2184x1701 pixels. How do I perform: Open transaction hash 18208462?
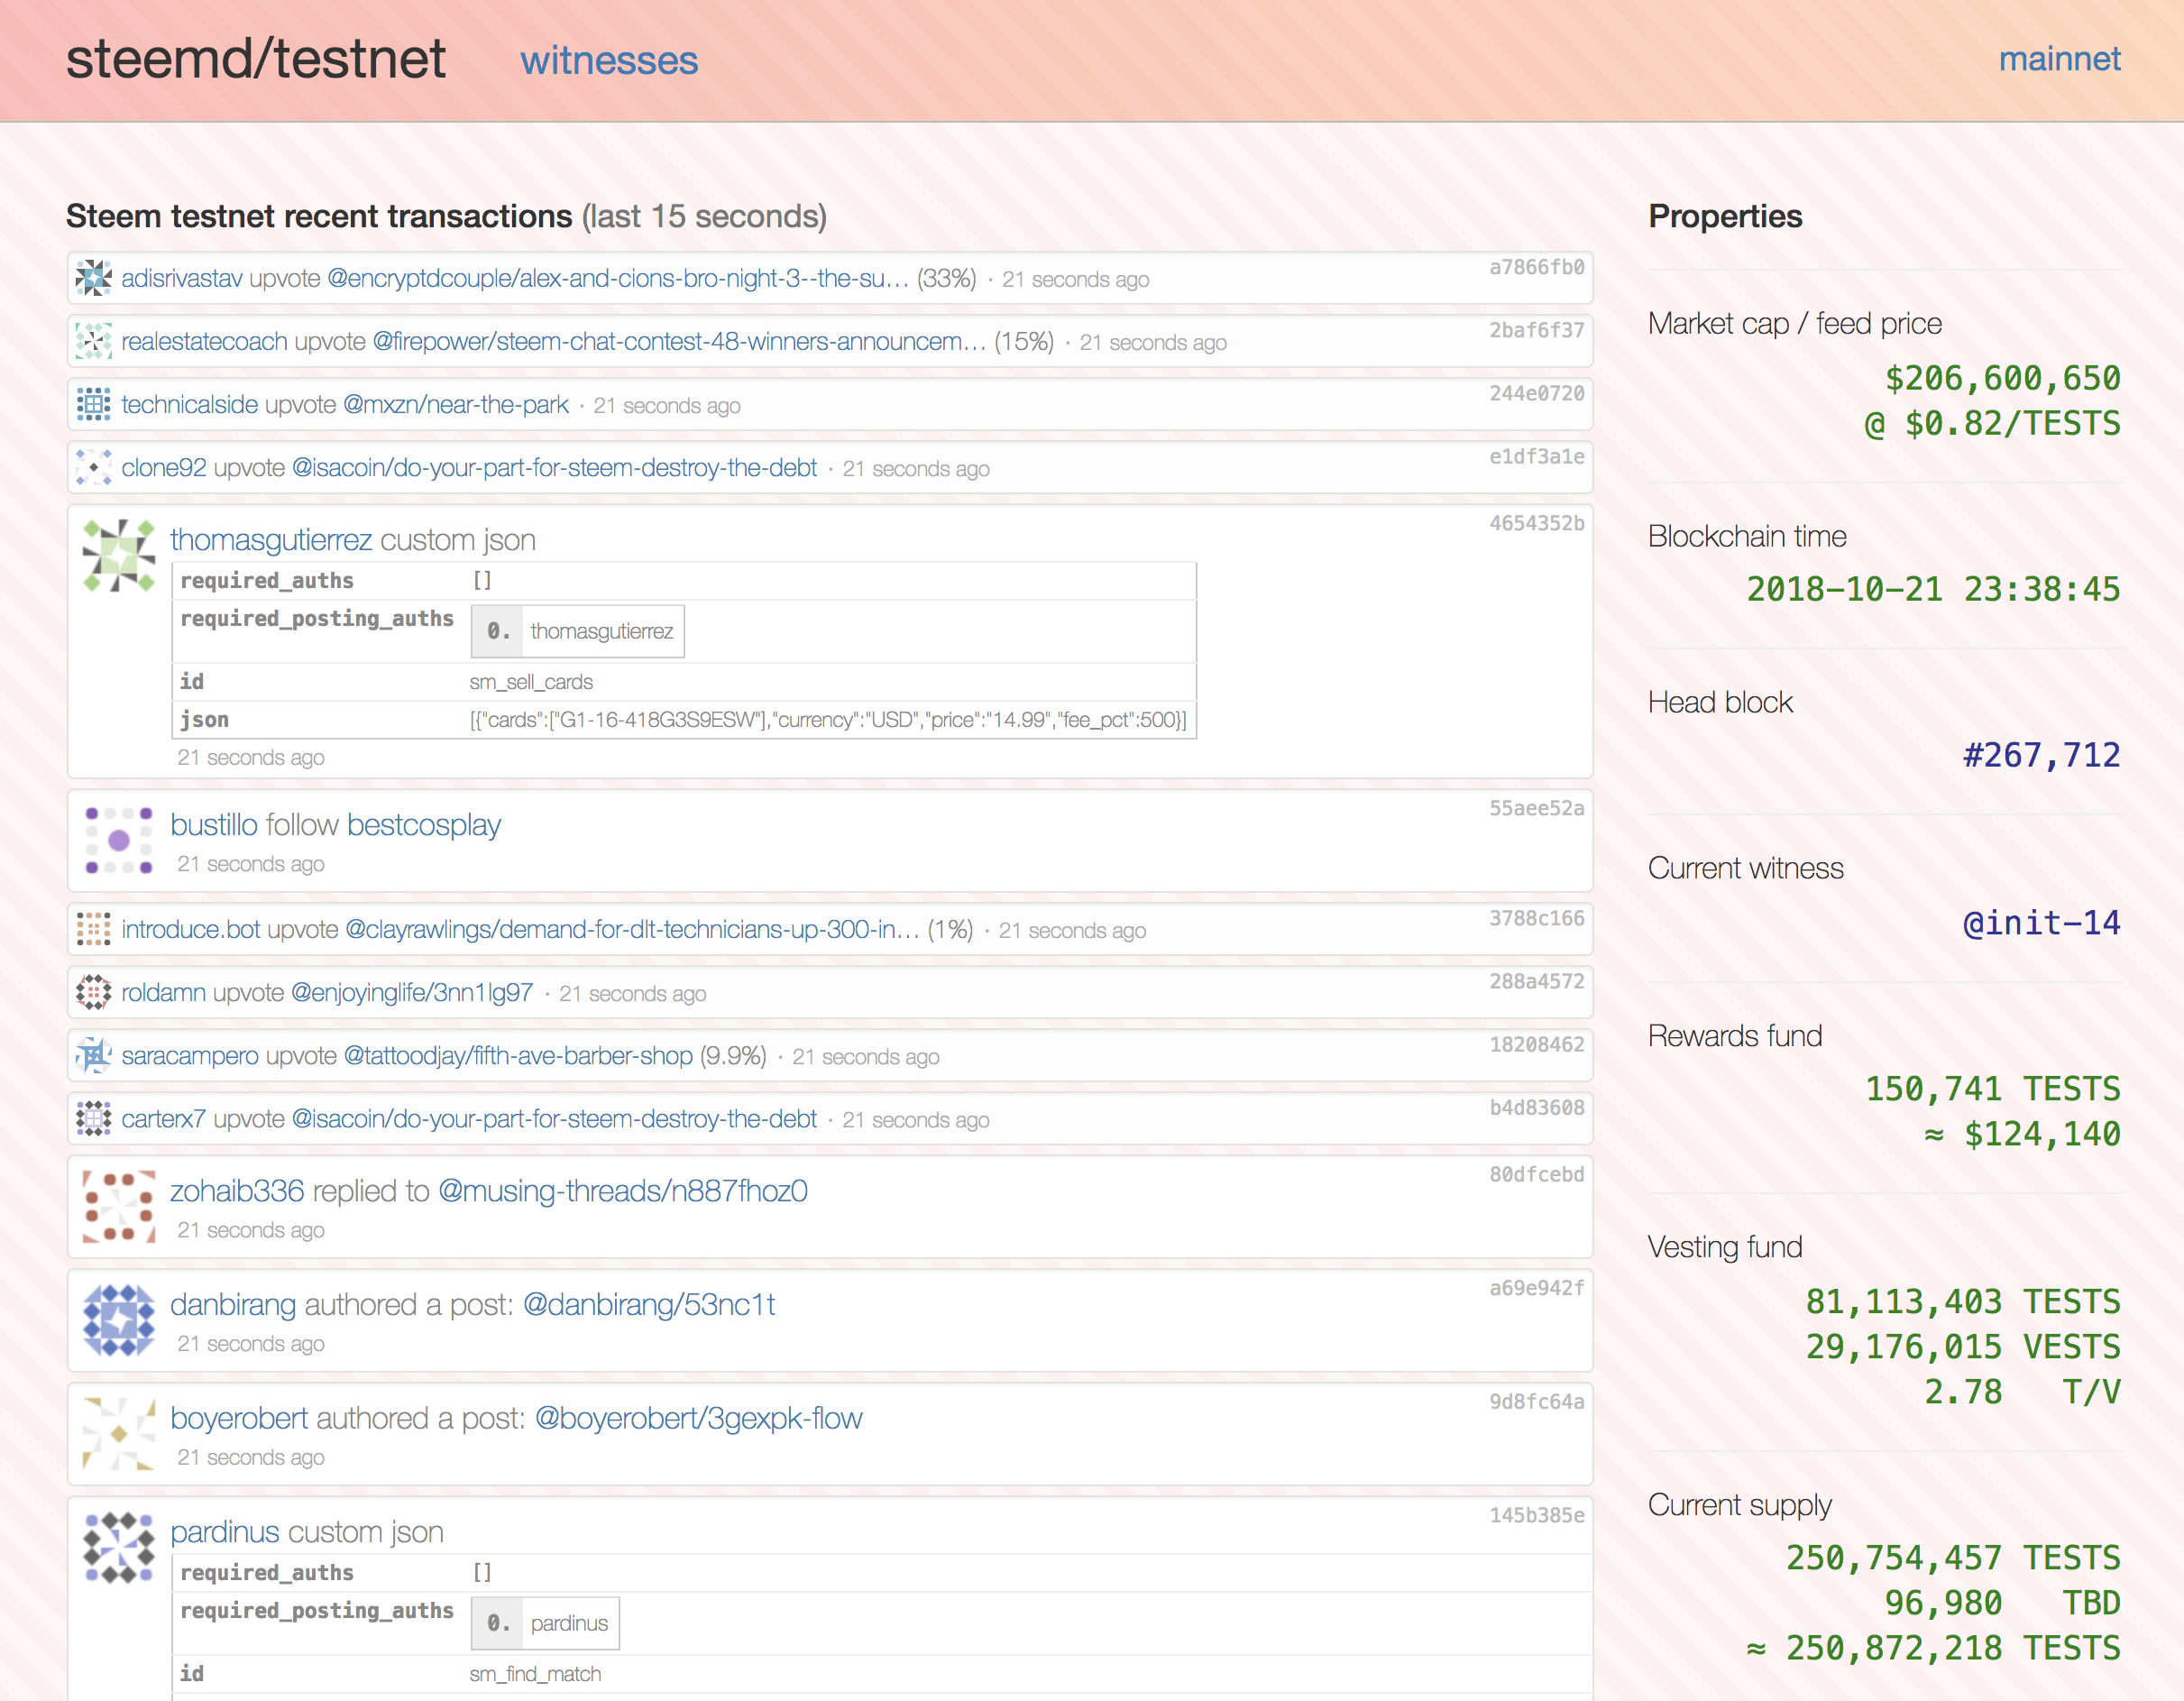[x=1537, y=1044]
